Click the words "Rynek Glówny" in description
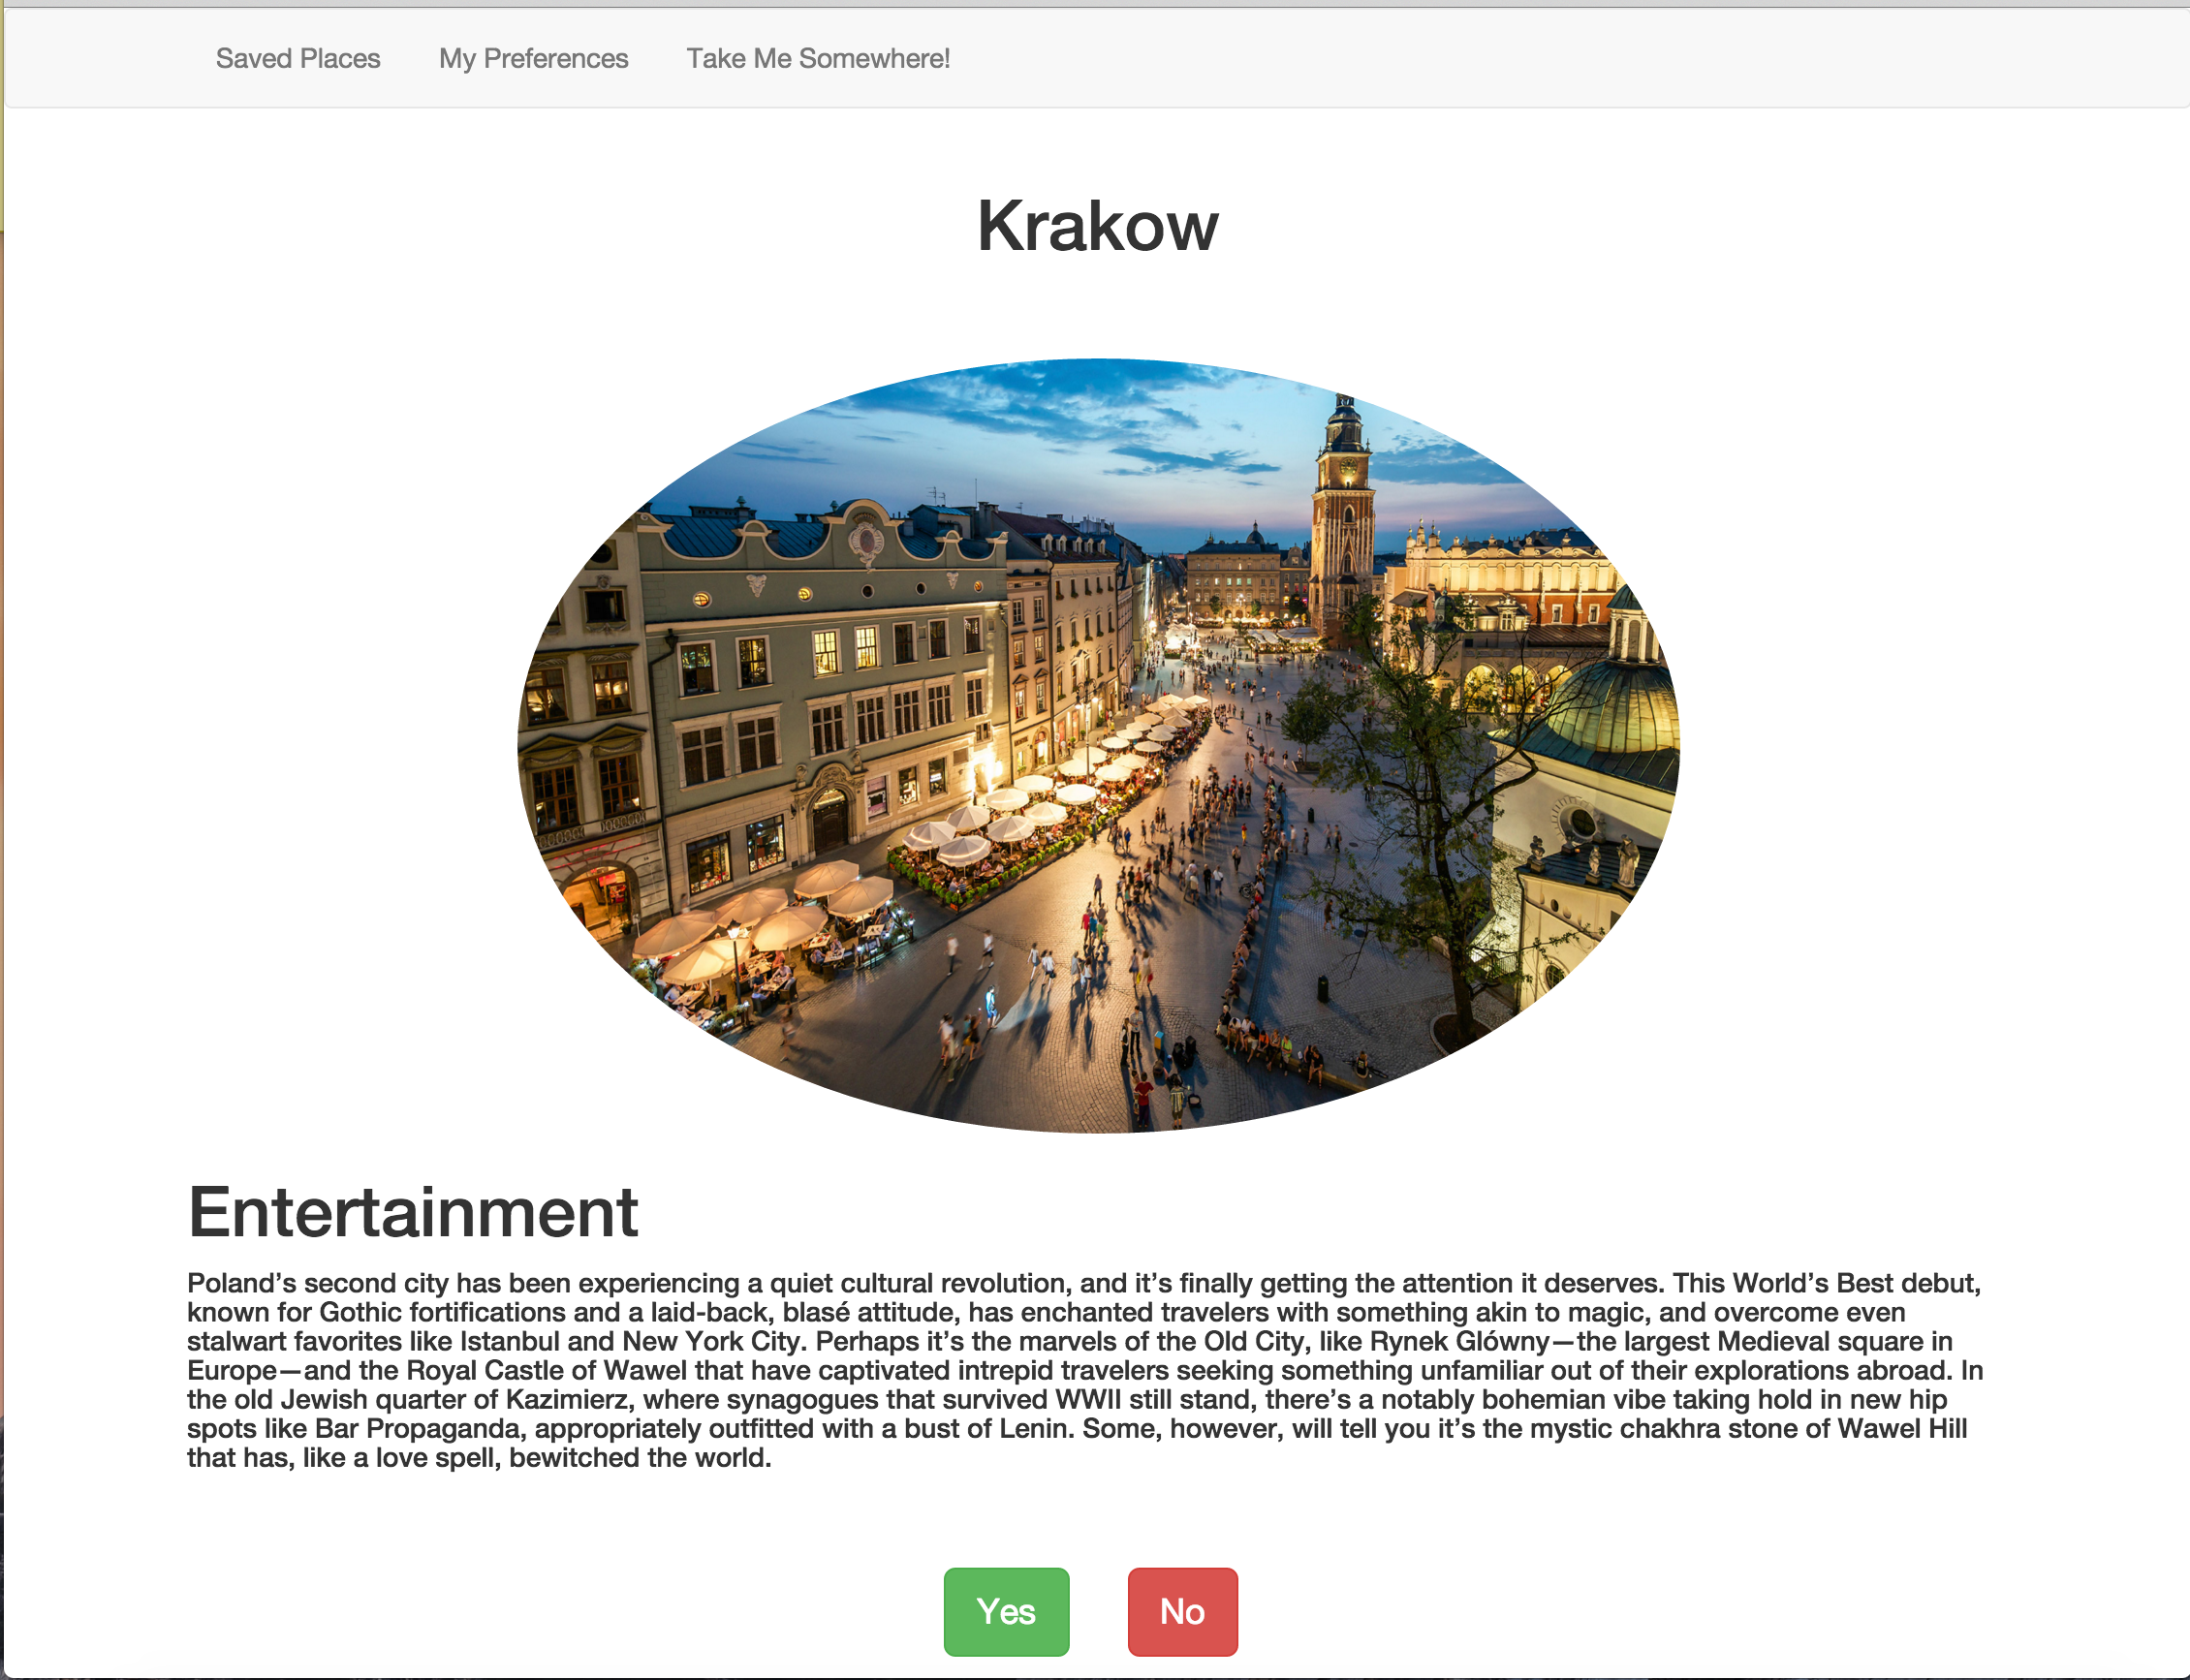Image resolution: width=2190 pixels, height=1680 pixels. [x=1459, y=1341]
